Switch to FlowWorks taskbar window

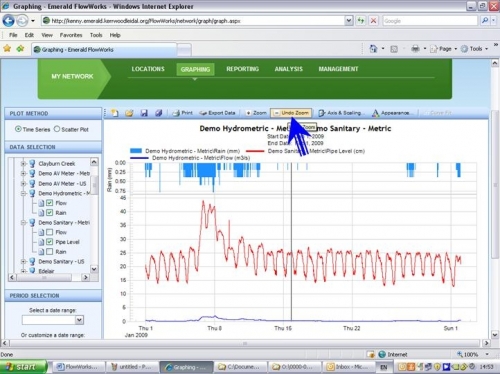[x=79, y=367]
